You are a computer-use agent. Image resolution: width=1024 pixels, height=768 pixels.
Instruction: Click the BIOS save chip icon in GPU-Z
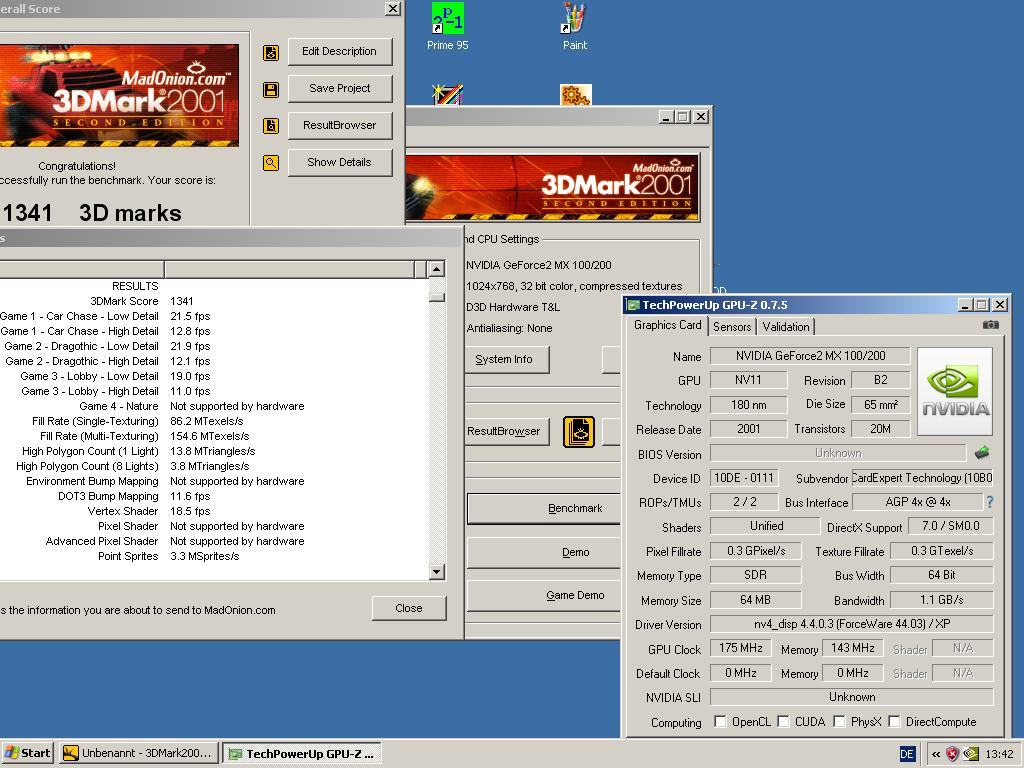(982, 453)
